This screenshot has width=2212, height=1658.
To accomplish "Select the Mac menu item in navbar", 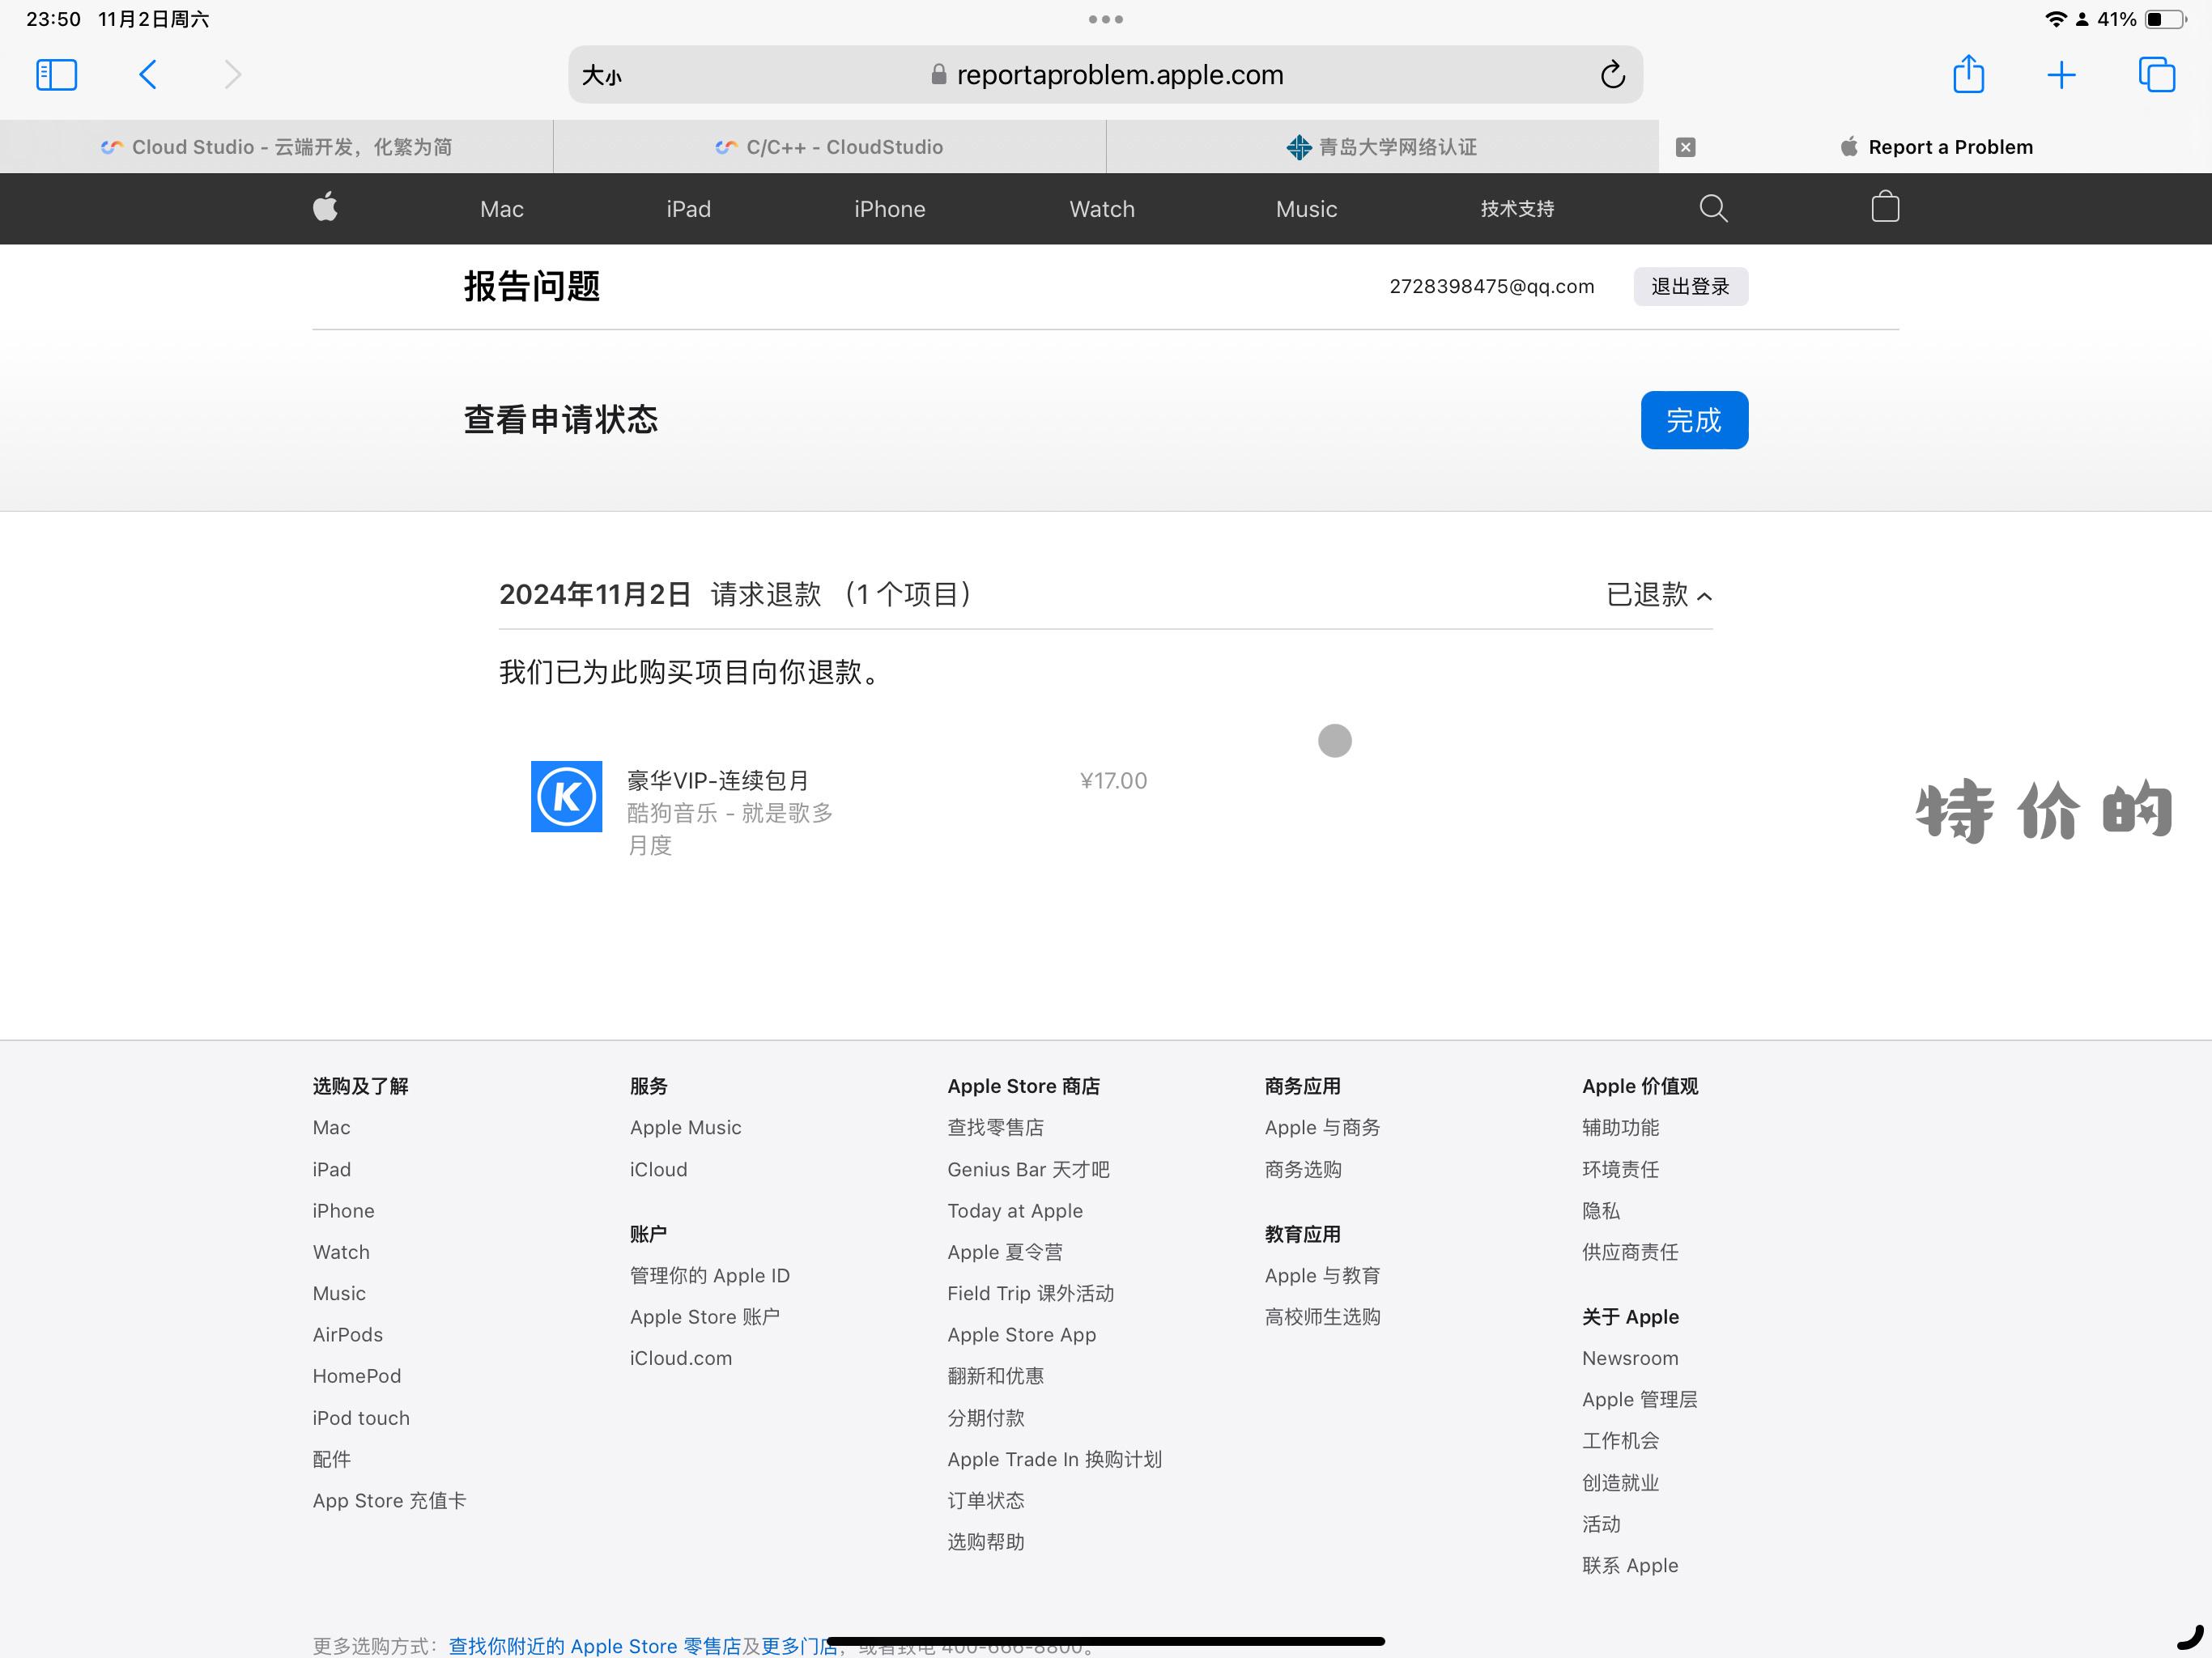I will click(x=502, y=207).
